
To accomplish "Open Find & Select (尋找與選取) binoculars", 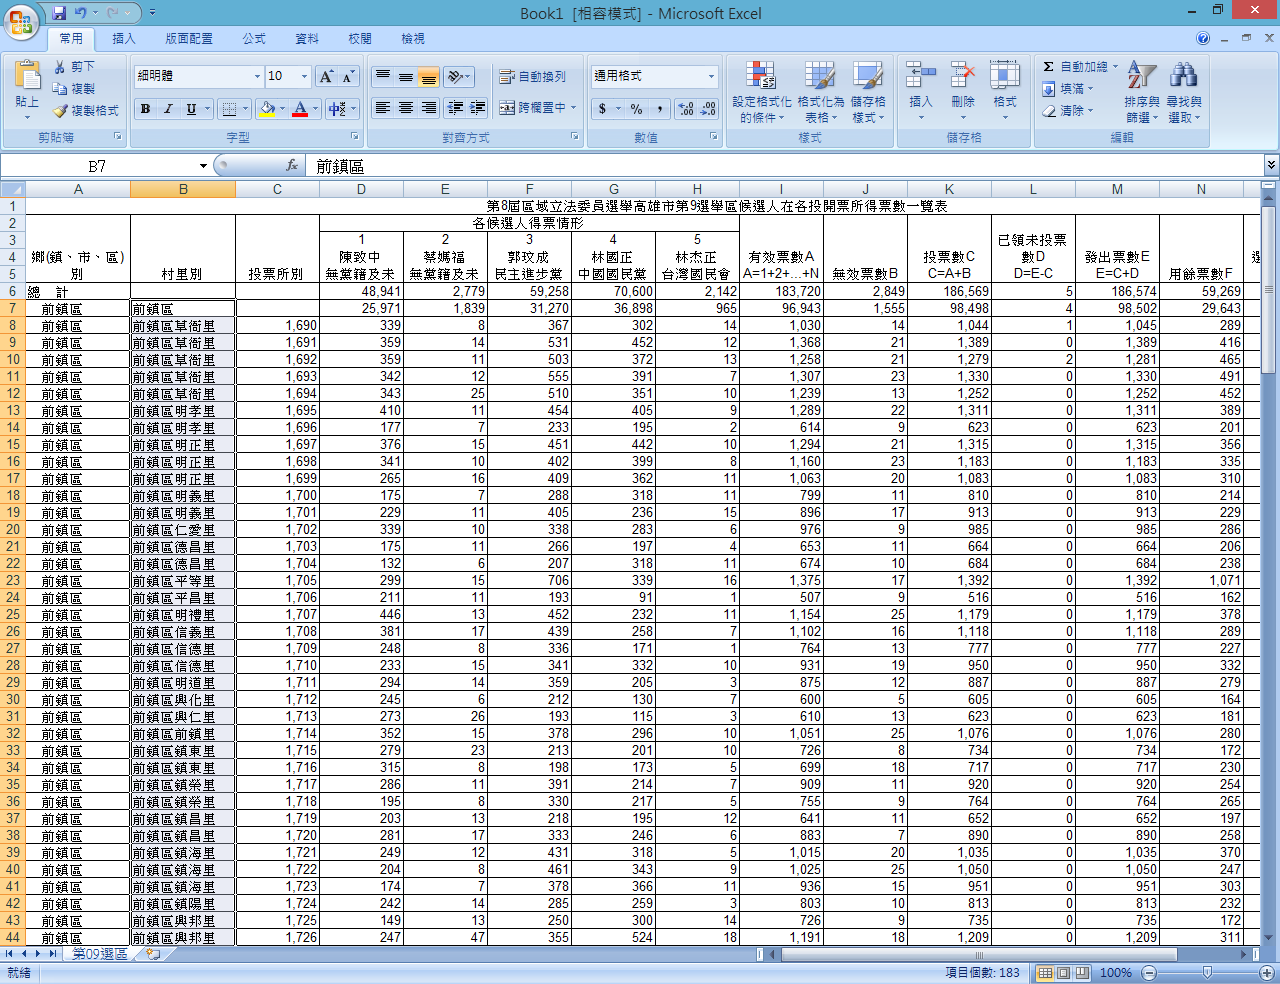I will tap(1183, 92).
